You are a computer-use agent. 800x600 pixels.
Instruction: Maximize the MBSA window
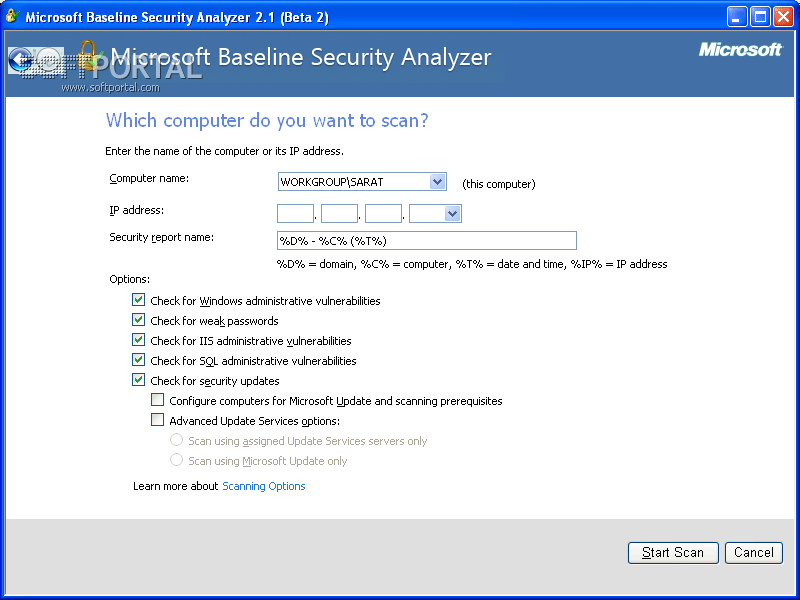click(x=760, y=17)
